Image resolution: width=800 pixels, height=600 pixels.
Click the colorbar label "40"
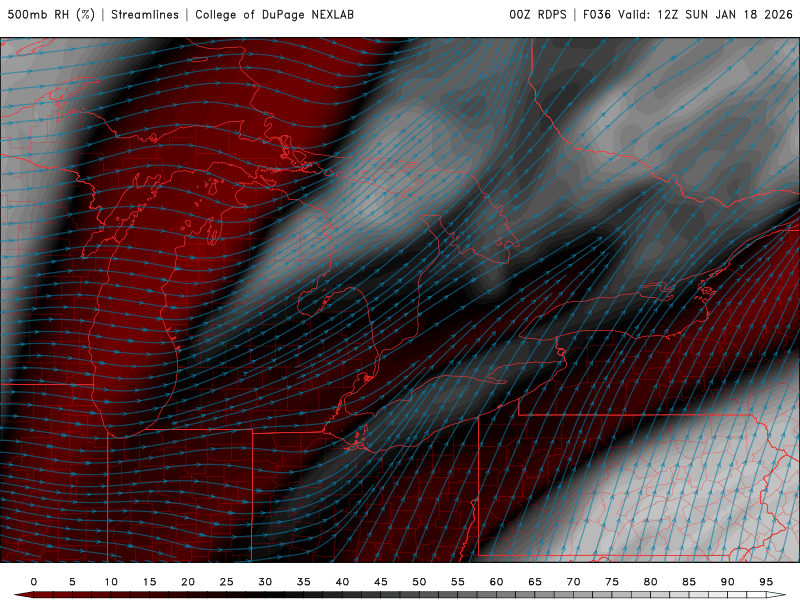(342, 582)
